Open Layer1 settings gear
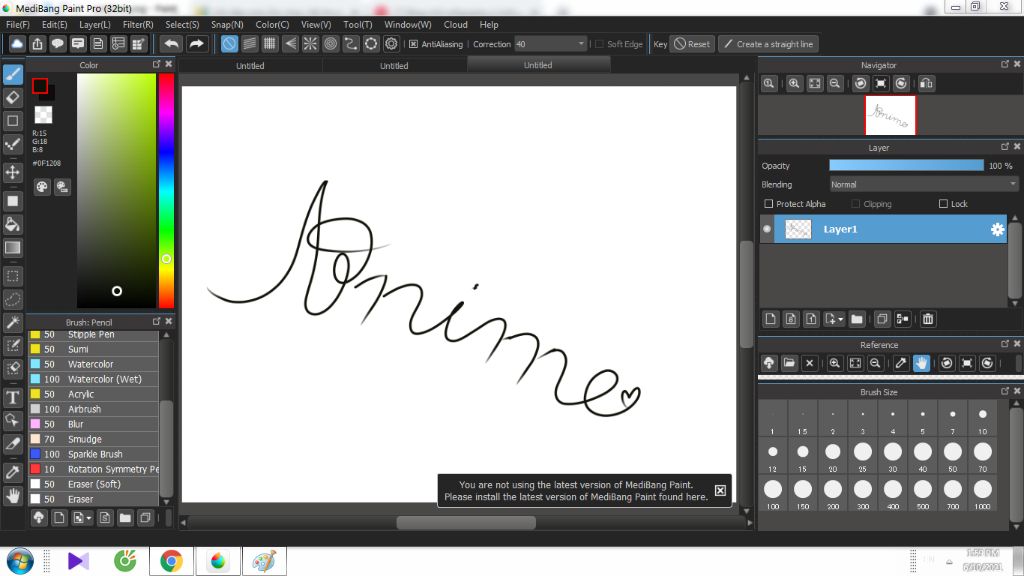The height and width of the screenshot is (576, 1024). point(997,229)
